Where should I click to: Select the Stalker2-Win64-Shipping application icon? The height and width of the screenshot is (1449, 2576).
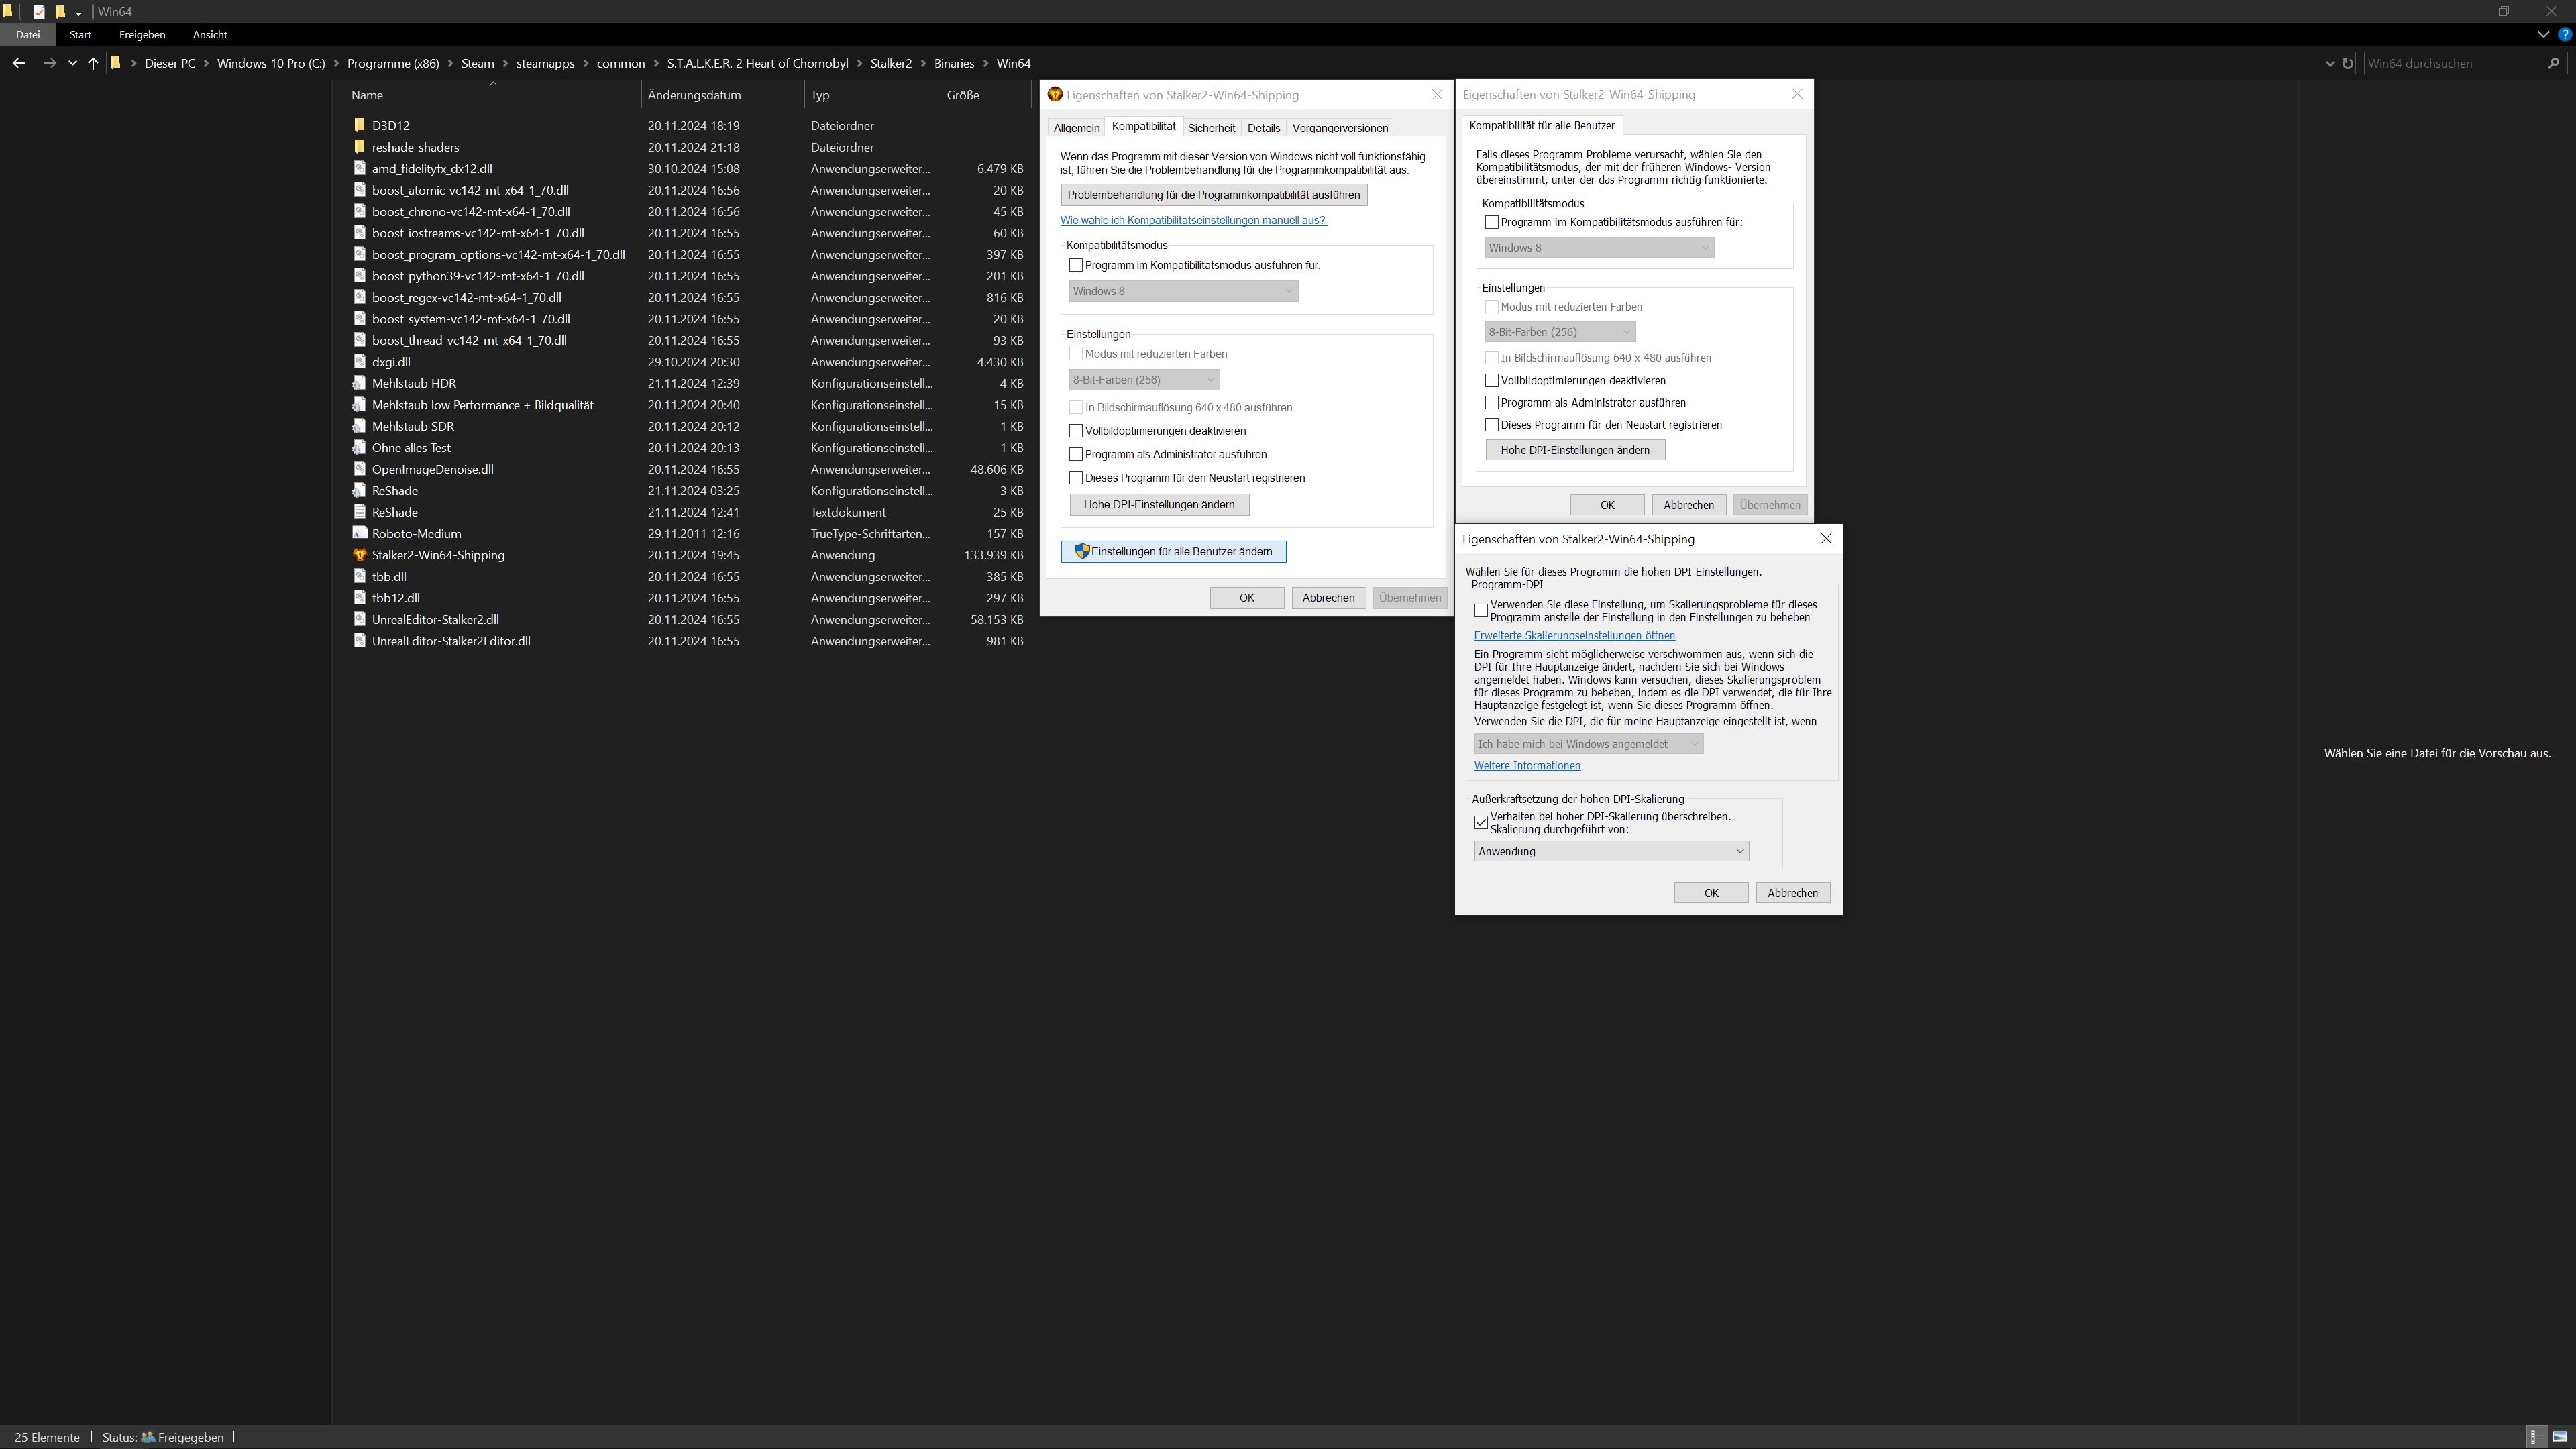click(x=360, y=555)
